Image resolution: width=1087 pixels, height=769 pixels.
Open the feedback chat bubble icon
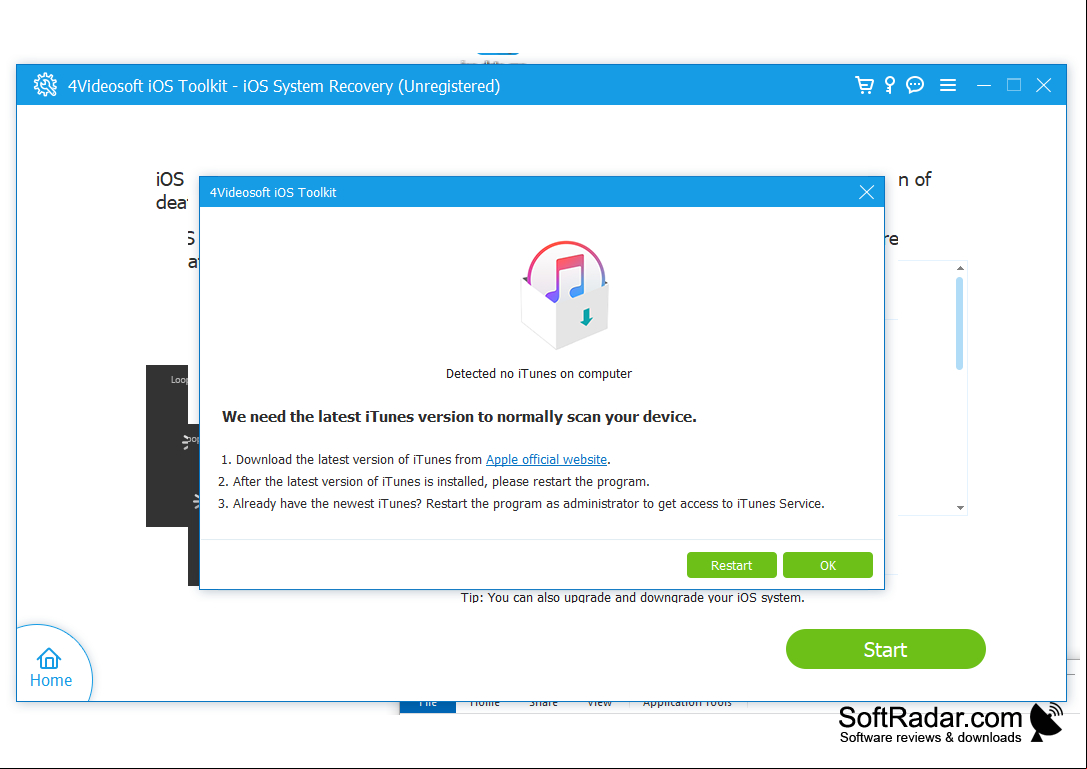point(915,85)
